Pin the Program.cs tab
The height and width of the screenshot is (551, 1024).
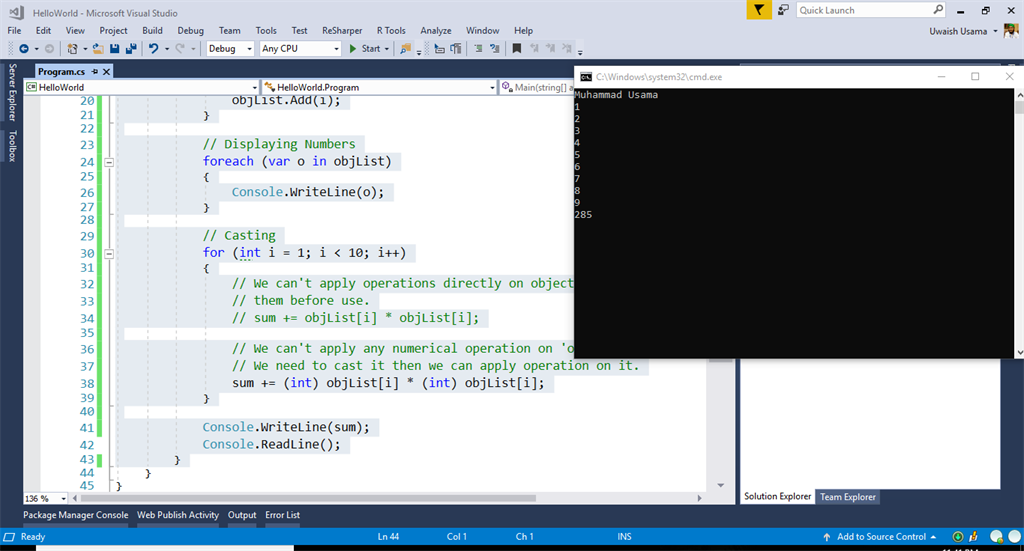(x=94, y=72)
